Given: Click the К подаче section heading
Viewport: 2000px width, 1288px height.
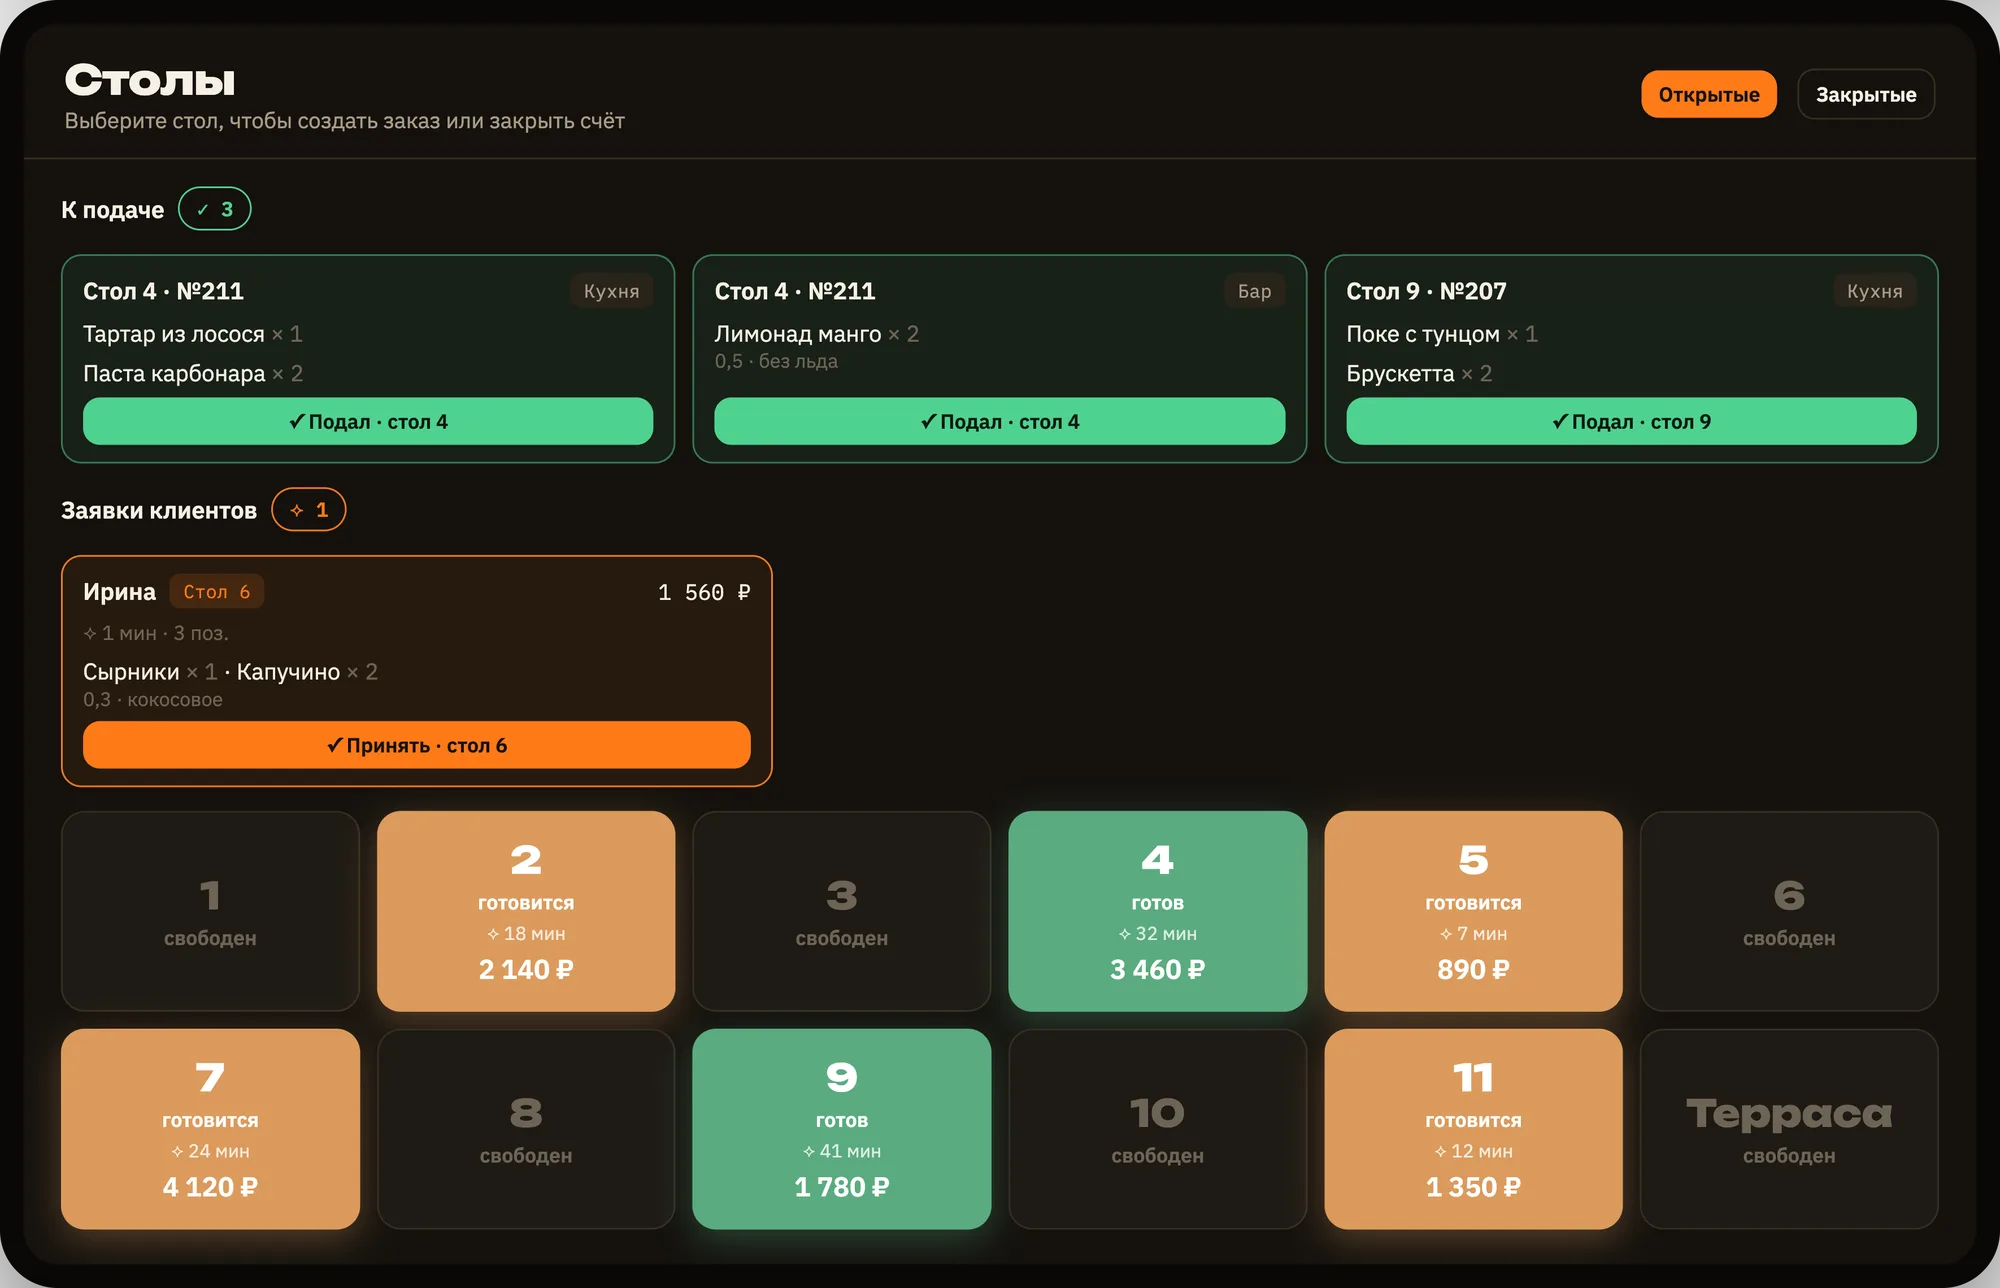Looking at the screenshot, I should [113, 210].
